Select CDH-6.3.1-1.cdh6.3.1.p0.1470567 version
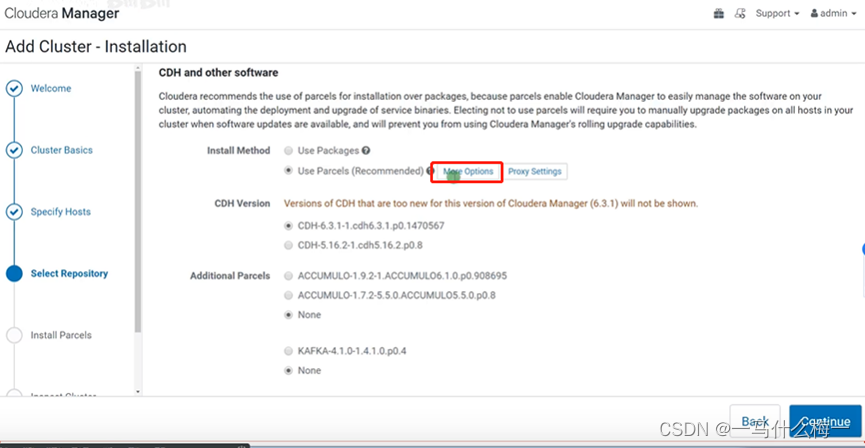This screenshot has height=448, width=865. pyautogui.click(x=288, y=226)
